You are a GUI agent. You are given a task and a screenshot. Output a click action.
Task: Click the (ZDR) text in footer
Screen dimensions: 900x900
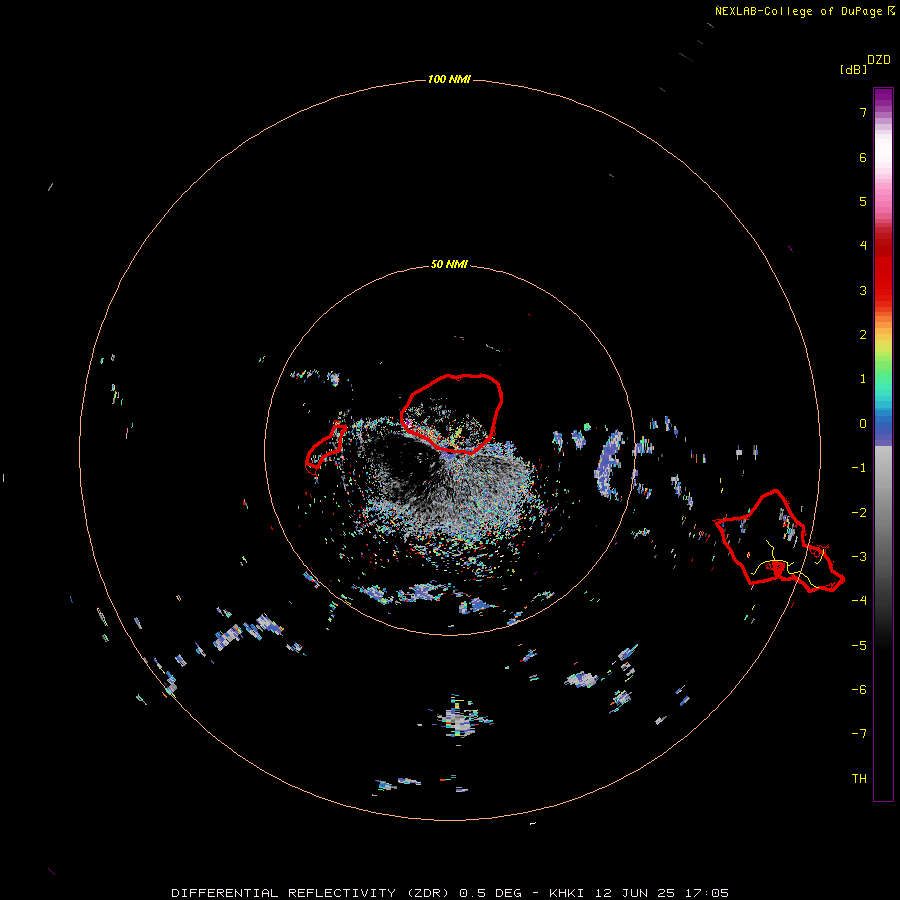(x=428, y=893)
